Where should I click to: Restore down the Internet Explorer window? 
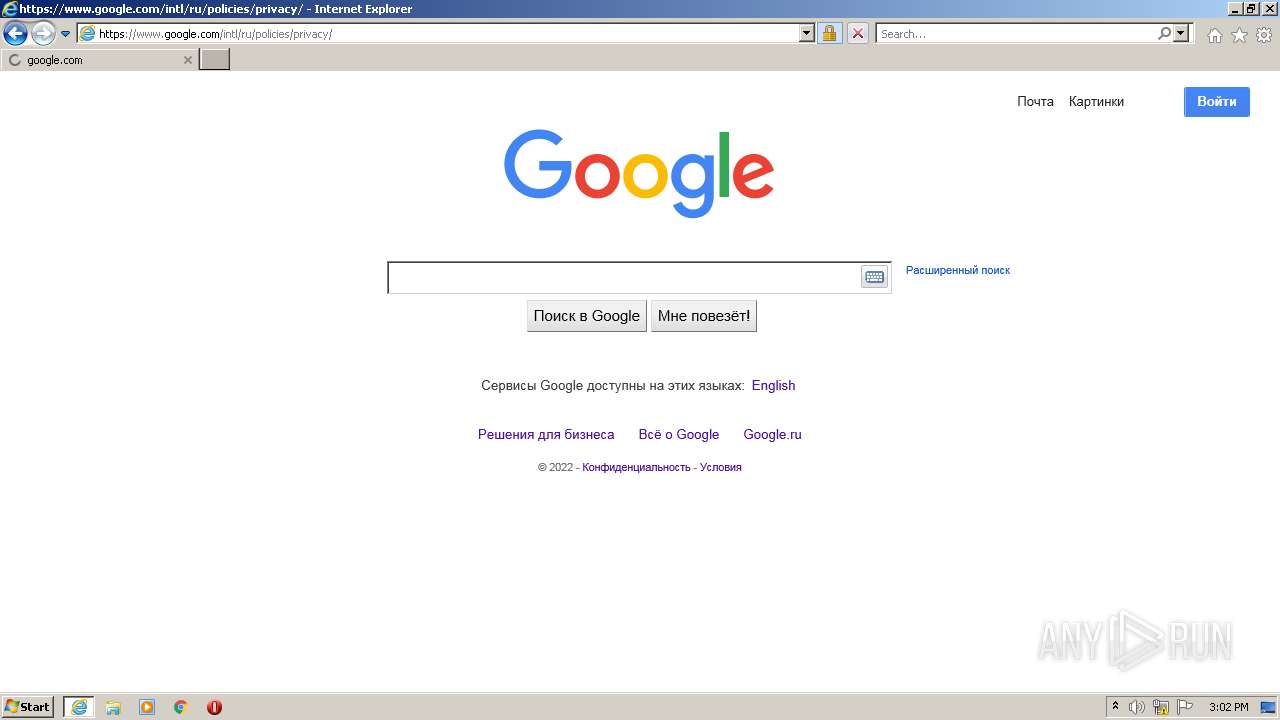click(1252, 9)
